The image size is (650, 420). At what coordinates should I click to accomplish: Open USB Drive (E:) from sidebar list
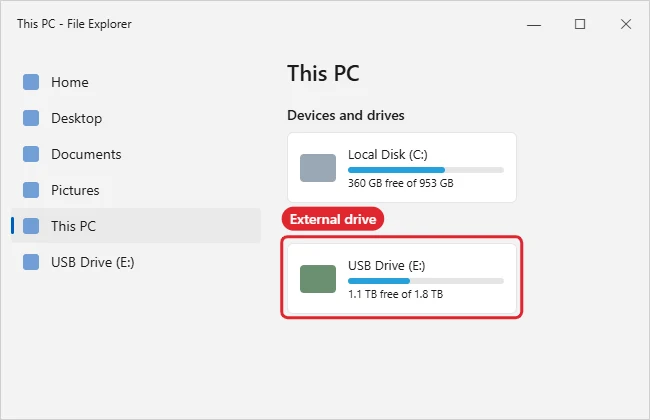[136, 262]
